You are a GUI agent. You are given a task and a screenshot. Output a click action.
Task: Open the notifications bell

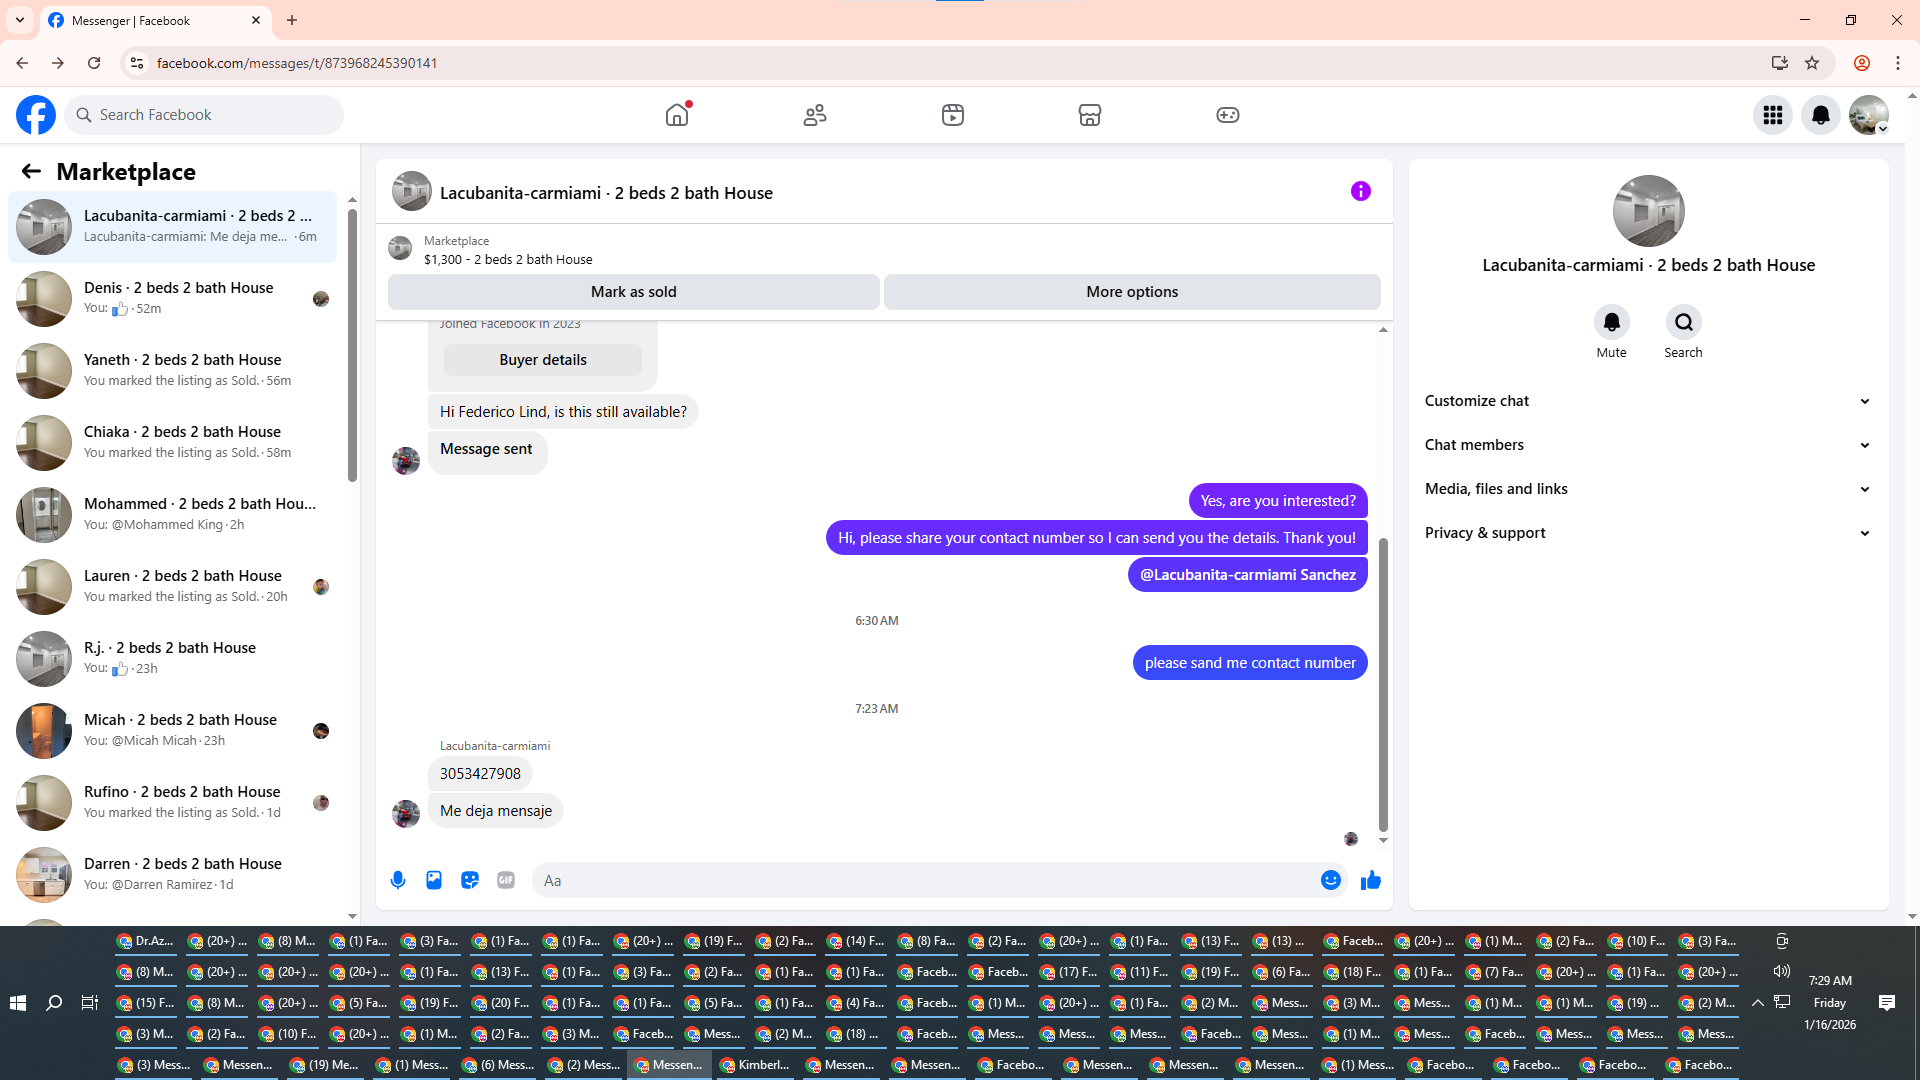1820,115
